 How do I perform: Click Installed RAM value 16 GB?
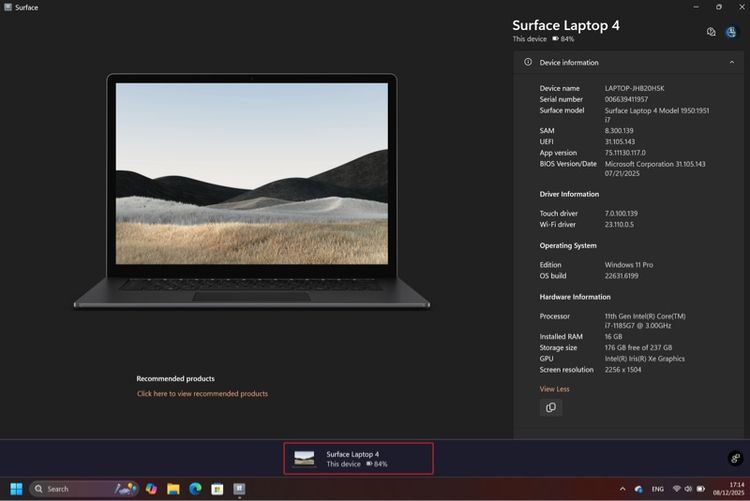613,336
